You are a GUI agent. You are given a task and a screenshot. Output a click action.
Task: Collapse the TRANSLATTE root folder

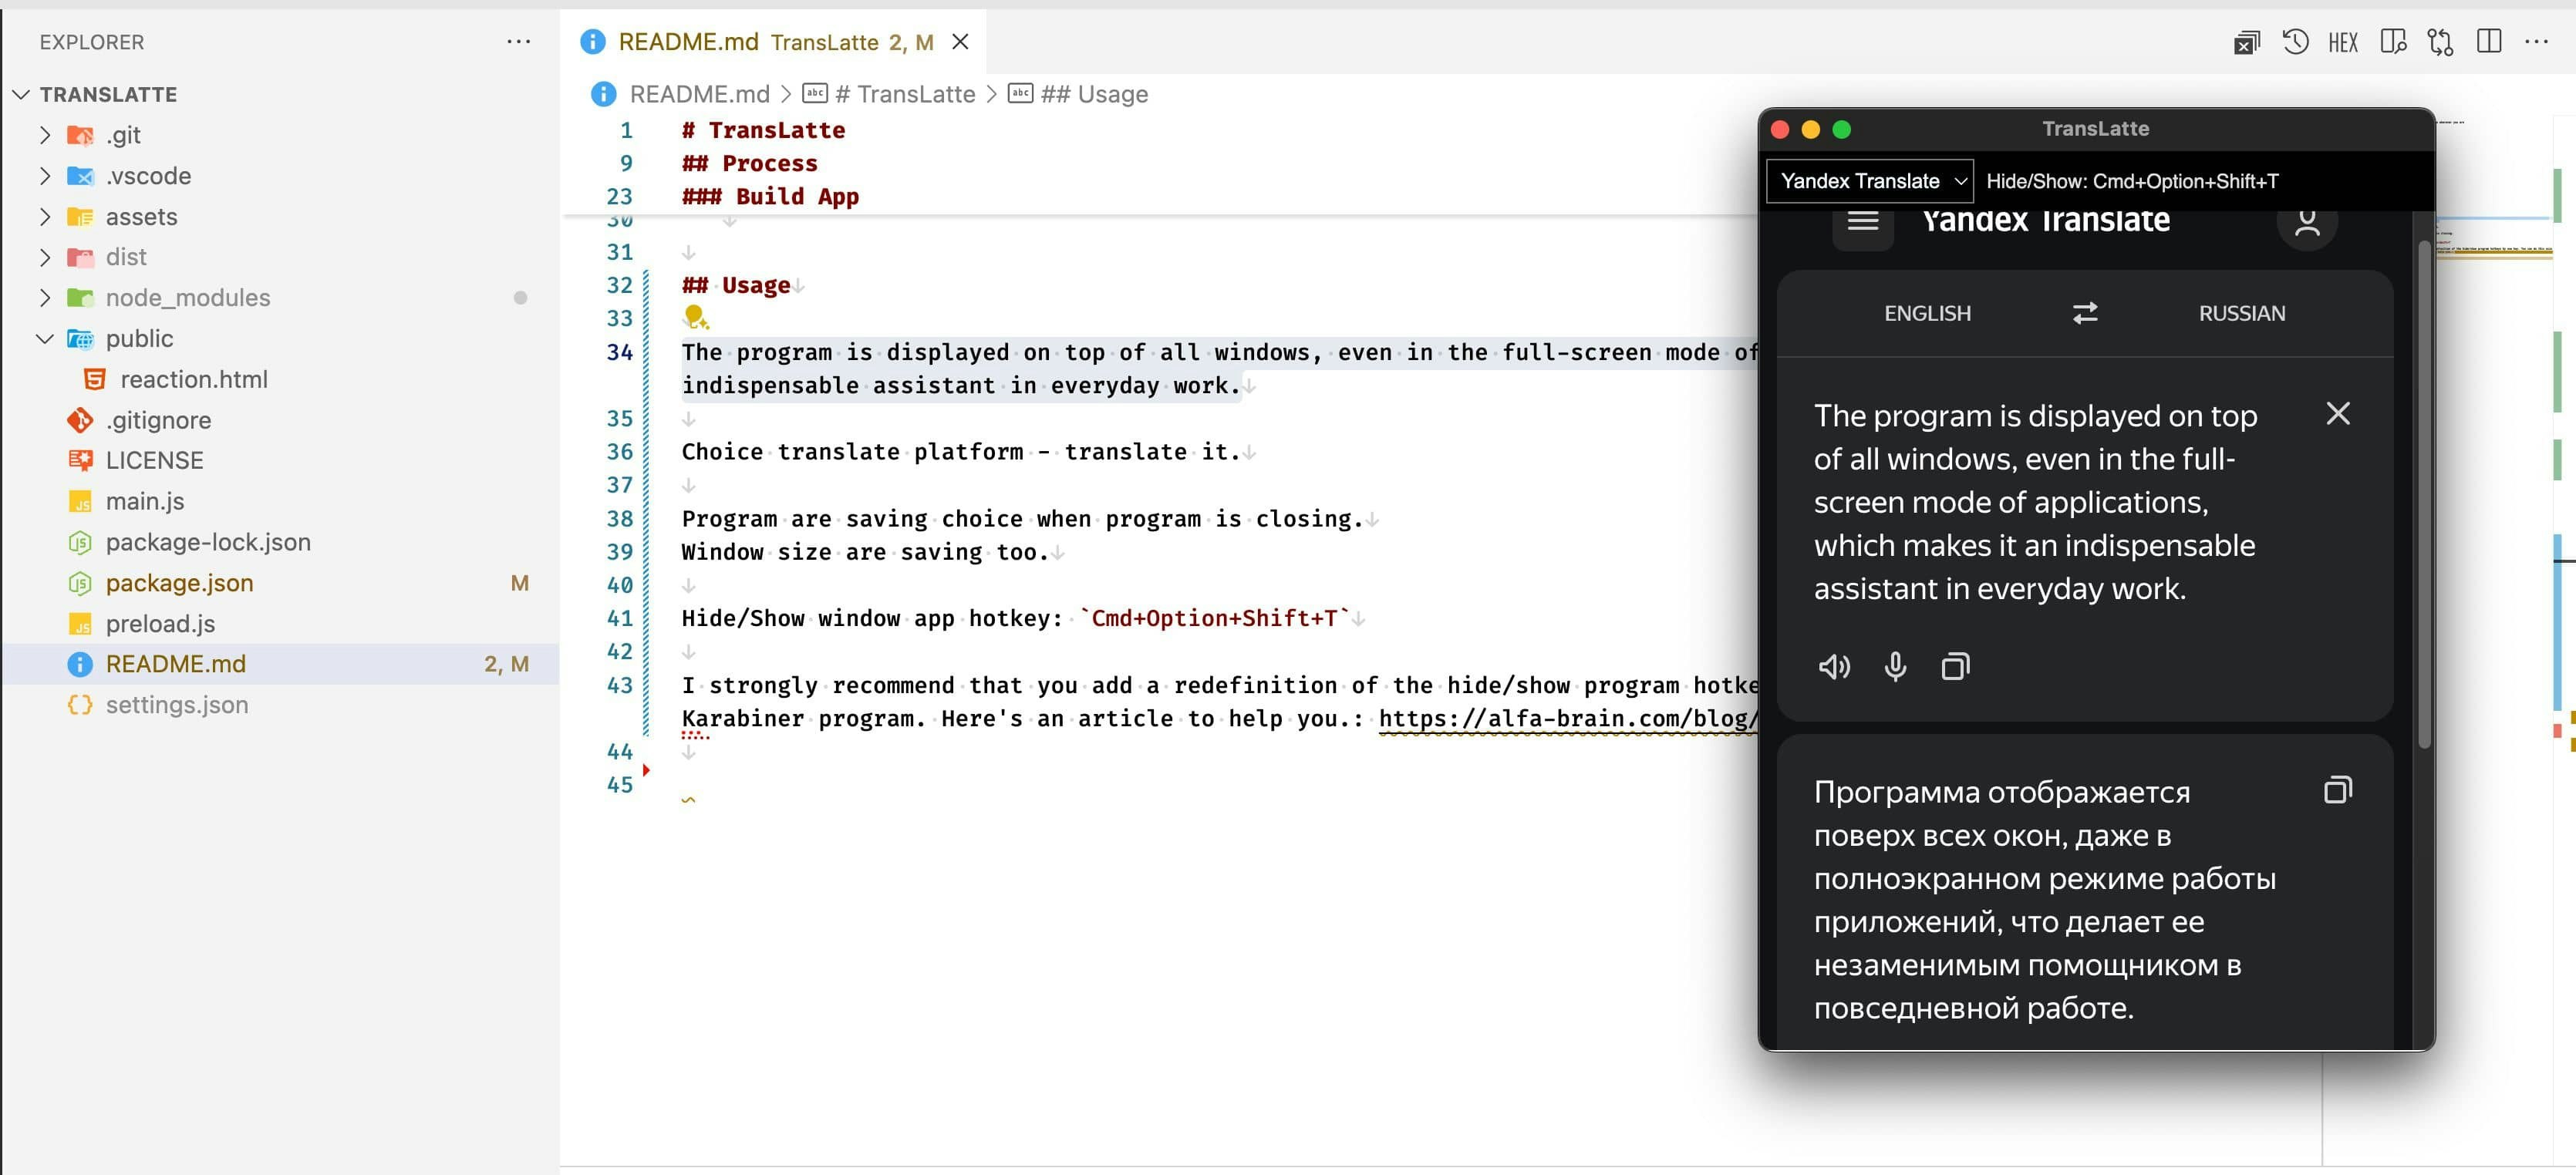pos(21,94)
